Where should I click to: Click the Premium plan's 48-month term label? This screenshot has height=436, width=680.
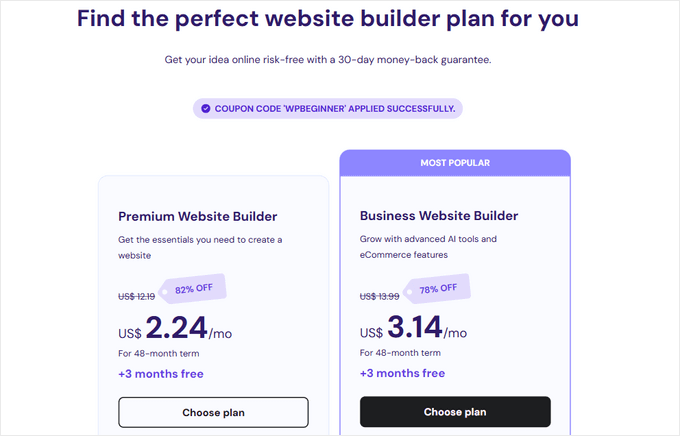pos(160,352)
